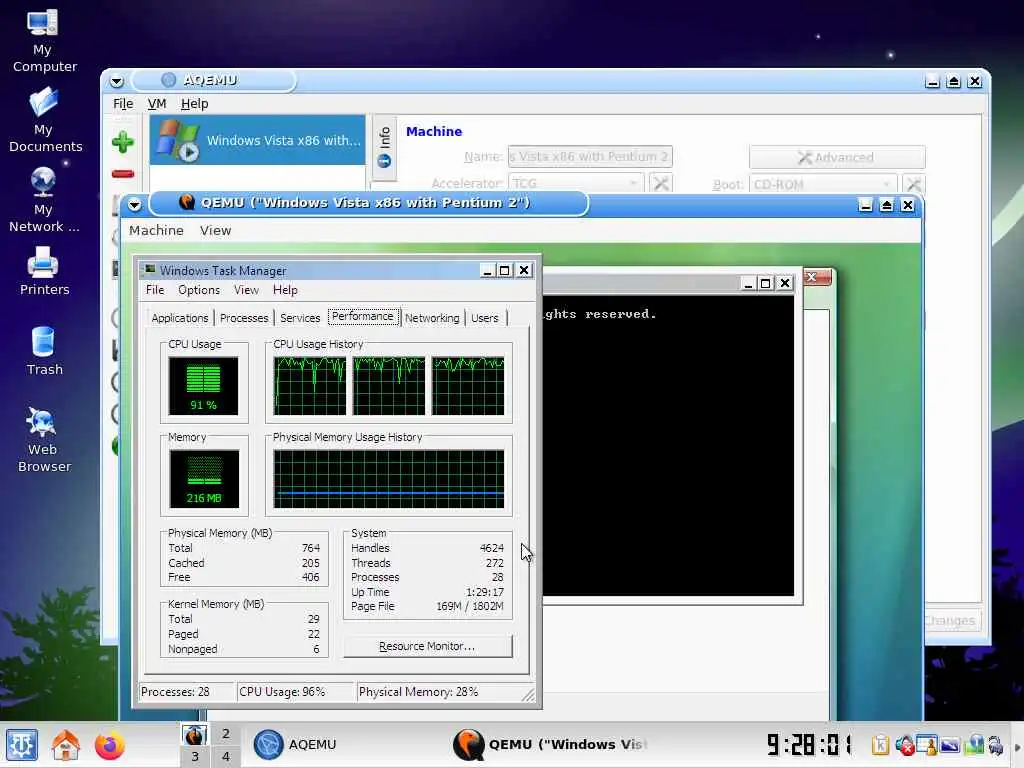
Task: Click the red X system tray icon
Action: [904, 745]
